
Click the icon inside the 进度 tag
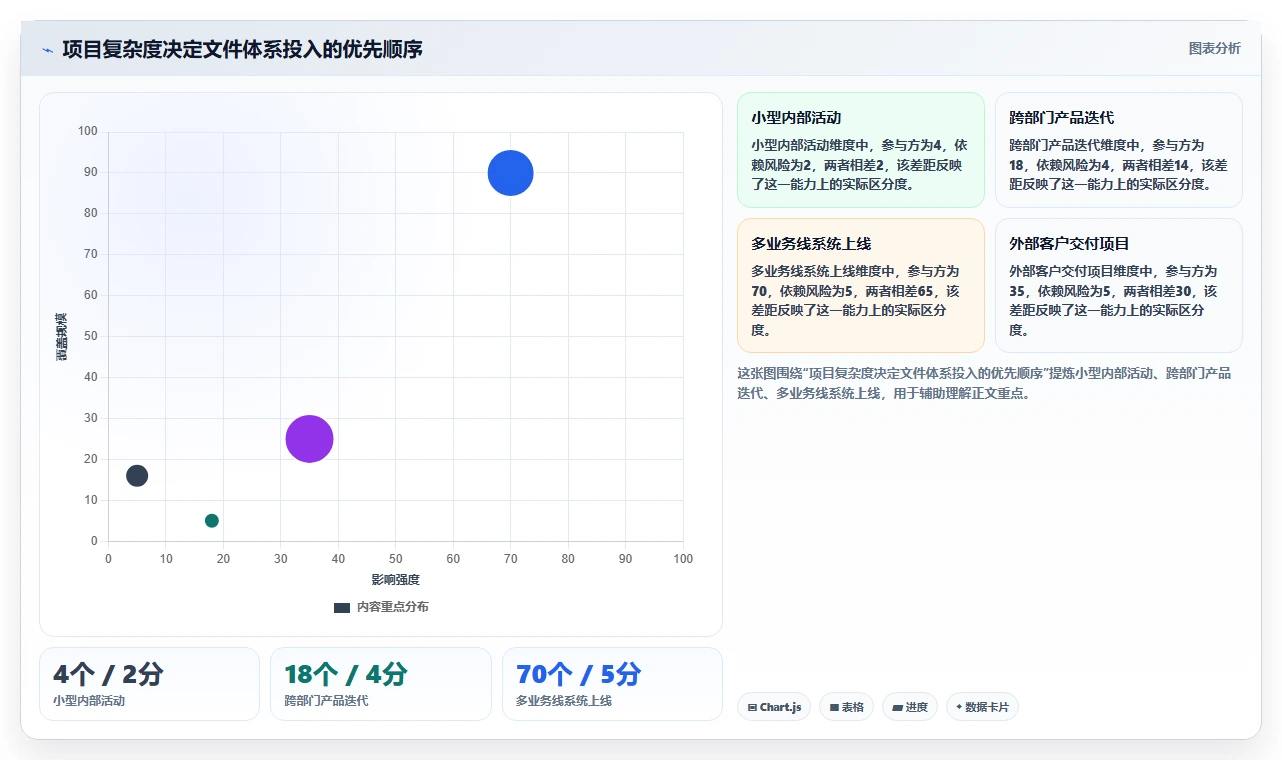pos(897,708)
